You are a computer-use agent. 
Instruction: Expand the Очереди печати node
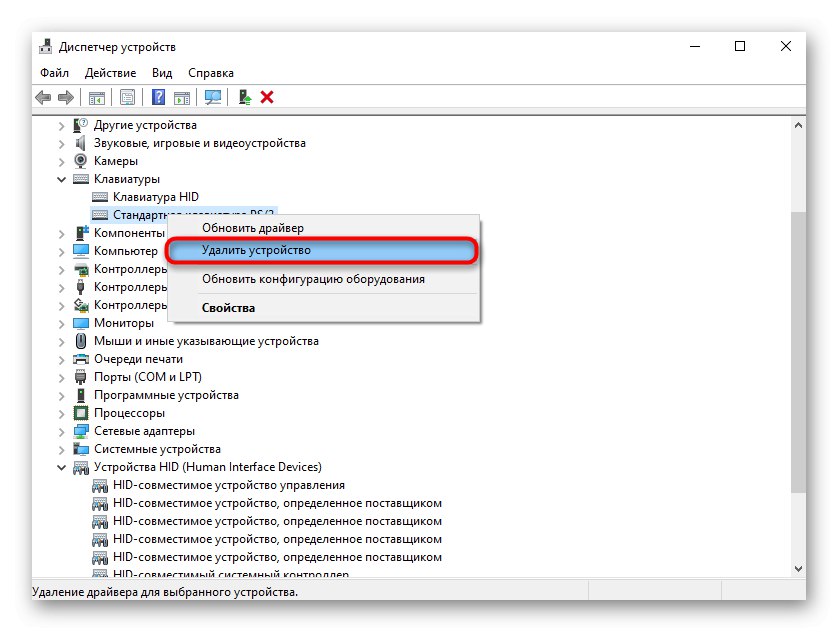[x=61, y=360]
